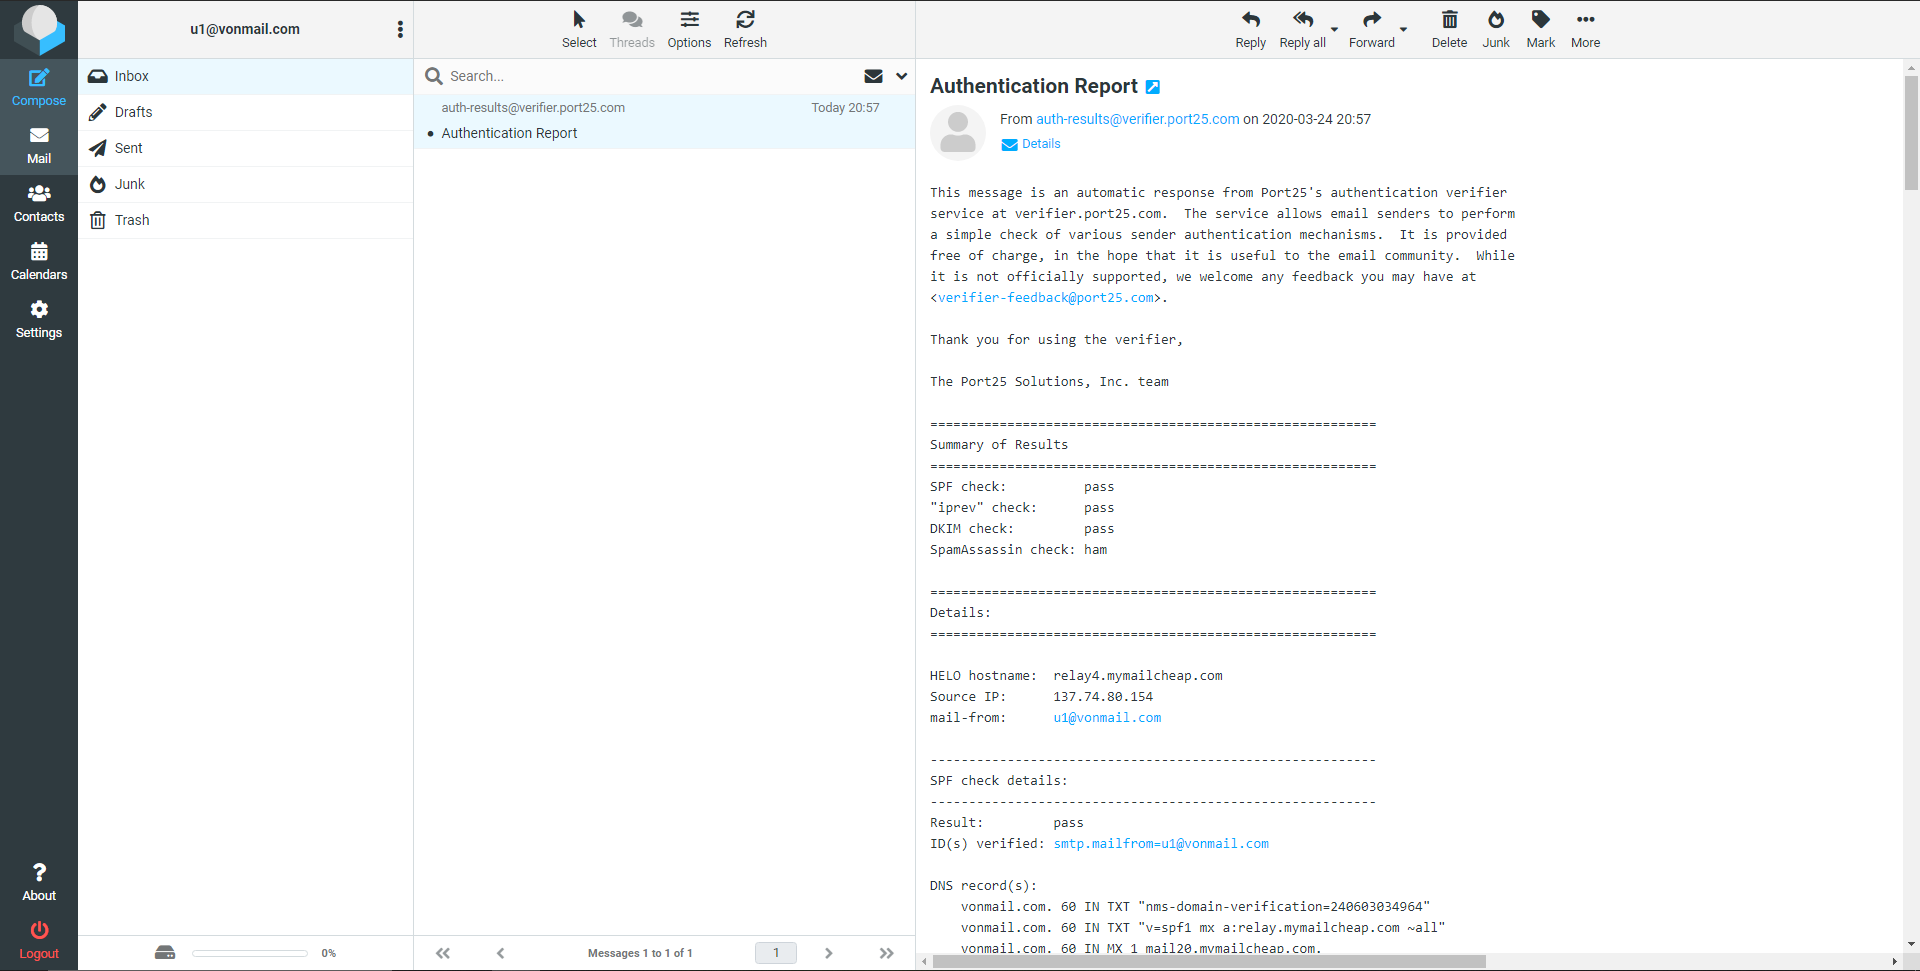Open the account three-dot menu
The height and width of the screenshot is (971, 1920).
(x=400, y=29)
